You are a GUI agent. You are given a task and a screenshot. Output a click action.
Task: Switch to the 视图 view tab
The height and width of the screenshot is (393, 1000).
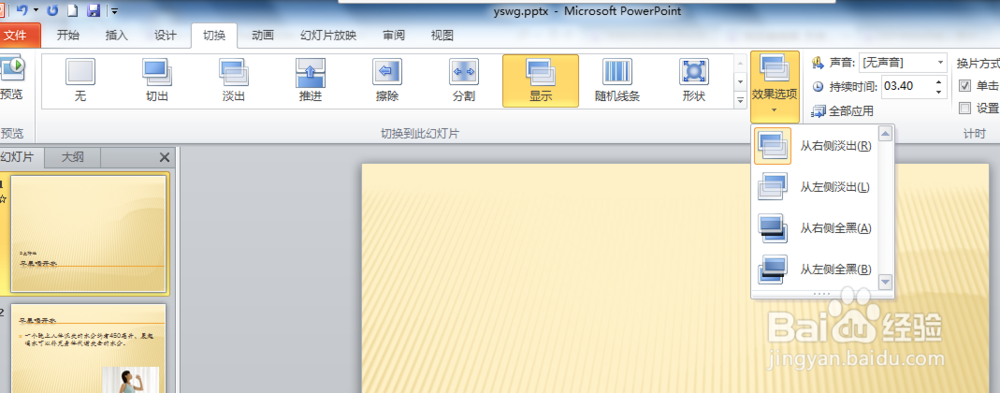442,36
